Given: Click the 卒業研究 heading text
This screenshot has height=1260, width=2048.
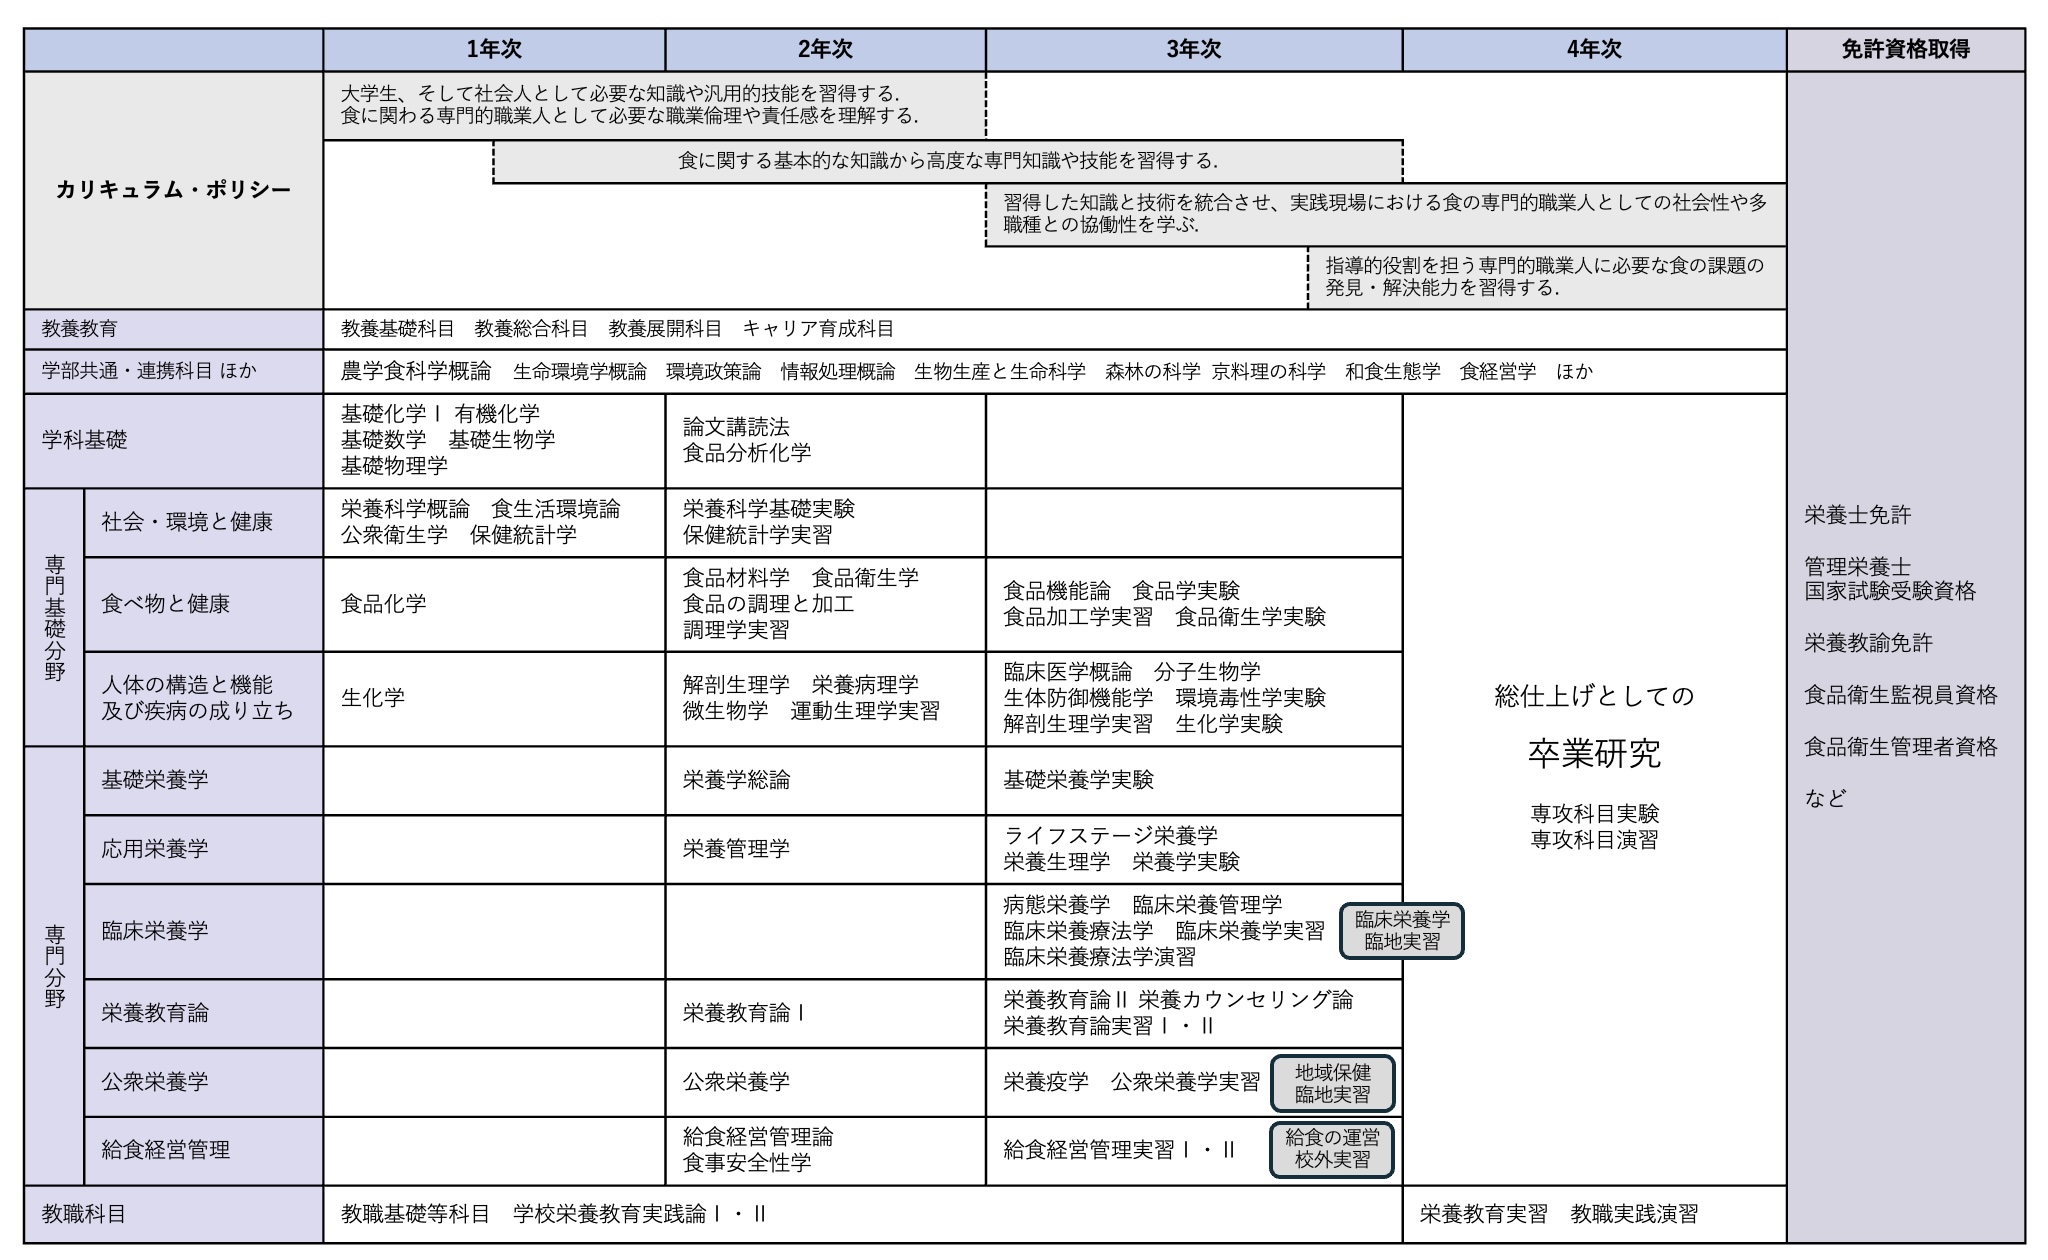Looking at the screenshot, I should [1594, 754].
